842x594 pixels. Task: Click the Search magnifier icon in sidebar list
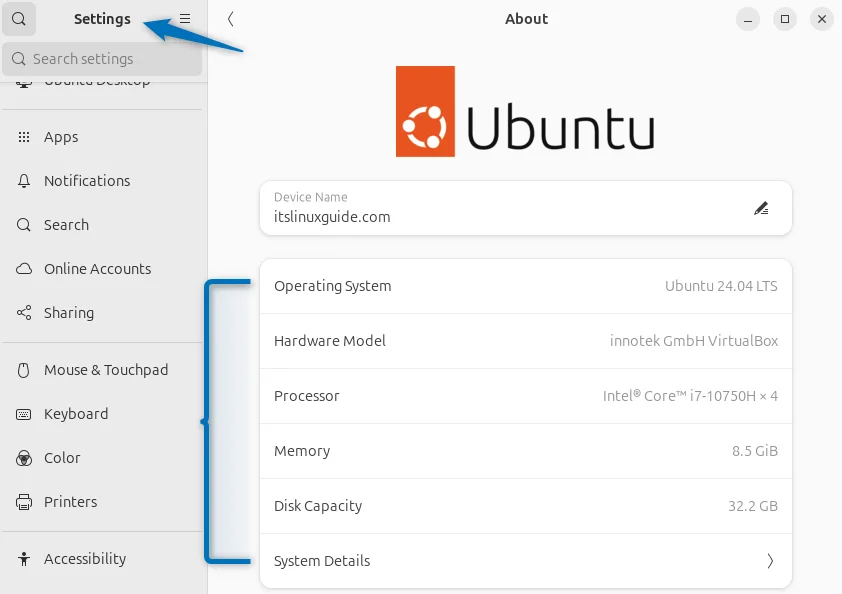[24, 224]
